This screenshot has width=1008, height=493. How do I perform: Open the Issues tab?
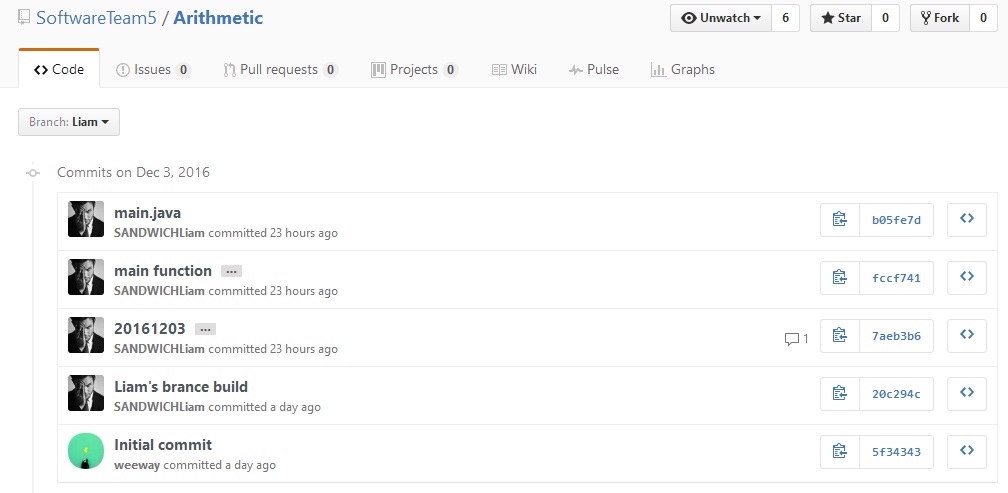(x=153, y=69)
